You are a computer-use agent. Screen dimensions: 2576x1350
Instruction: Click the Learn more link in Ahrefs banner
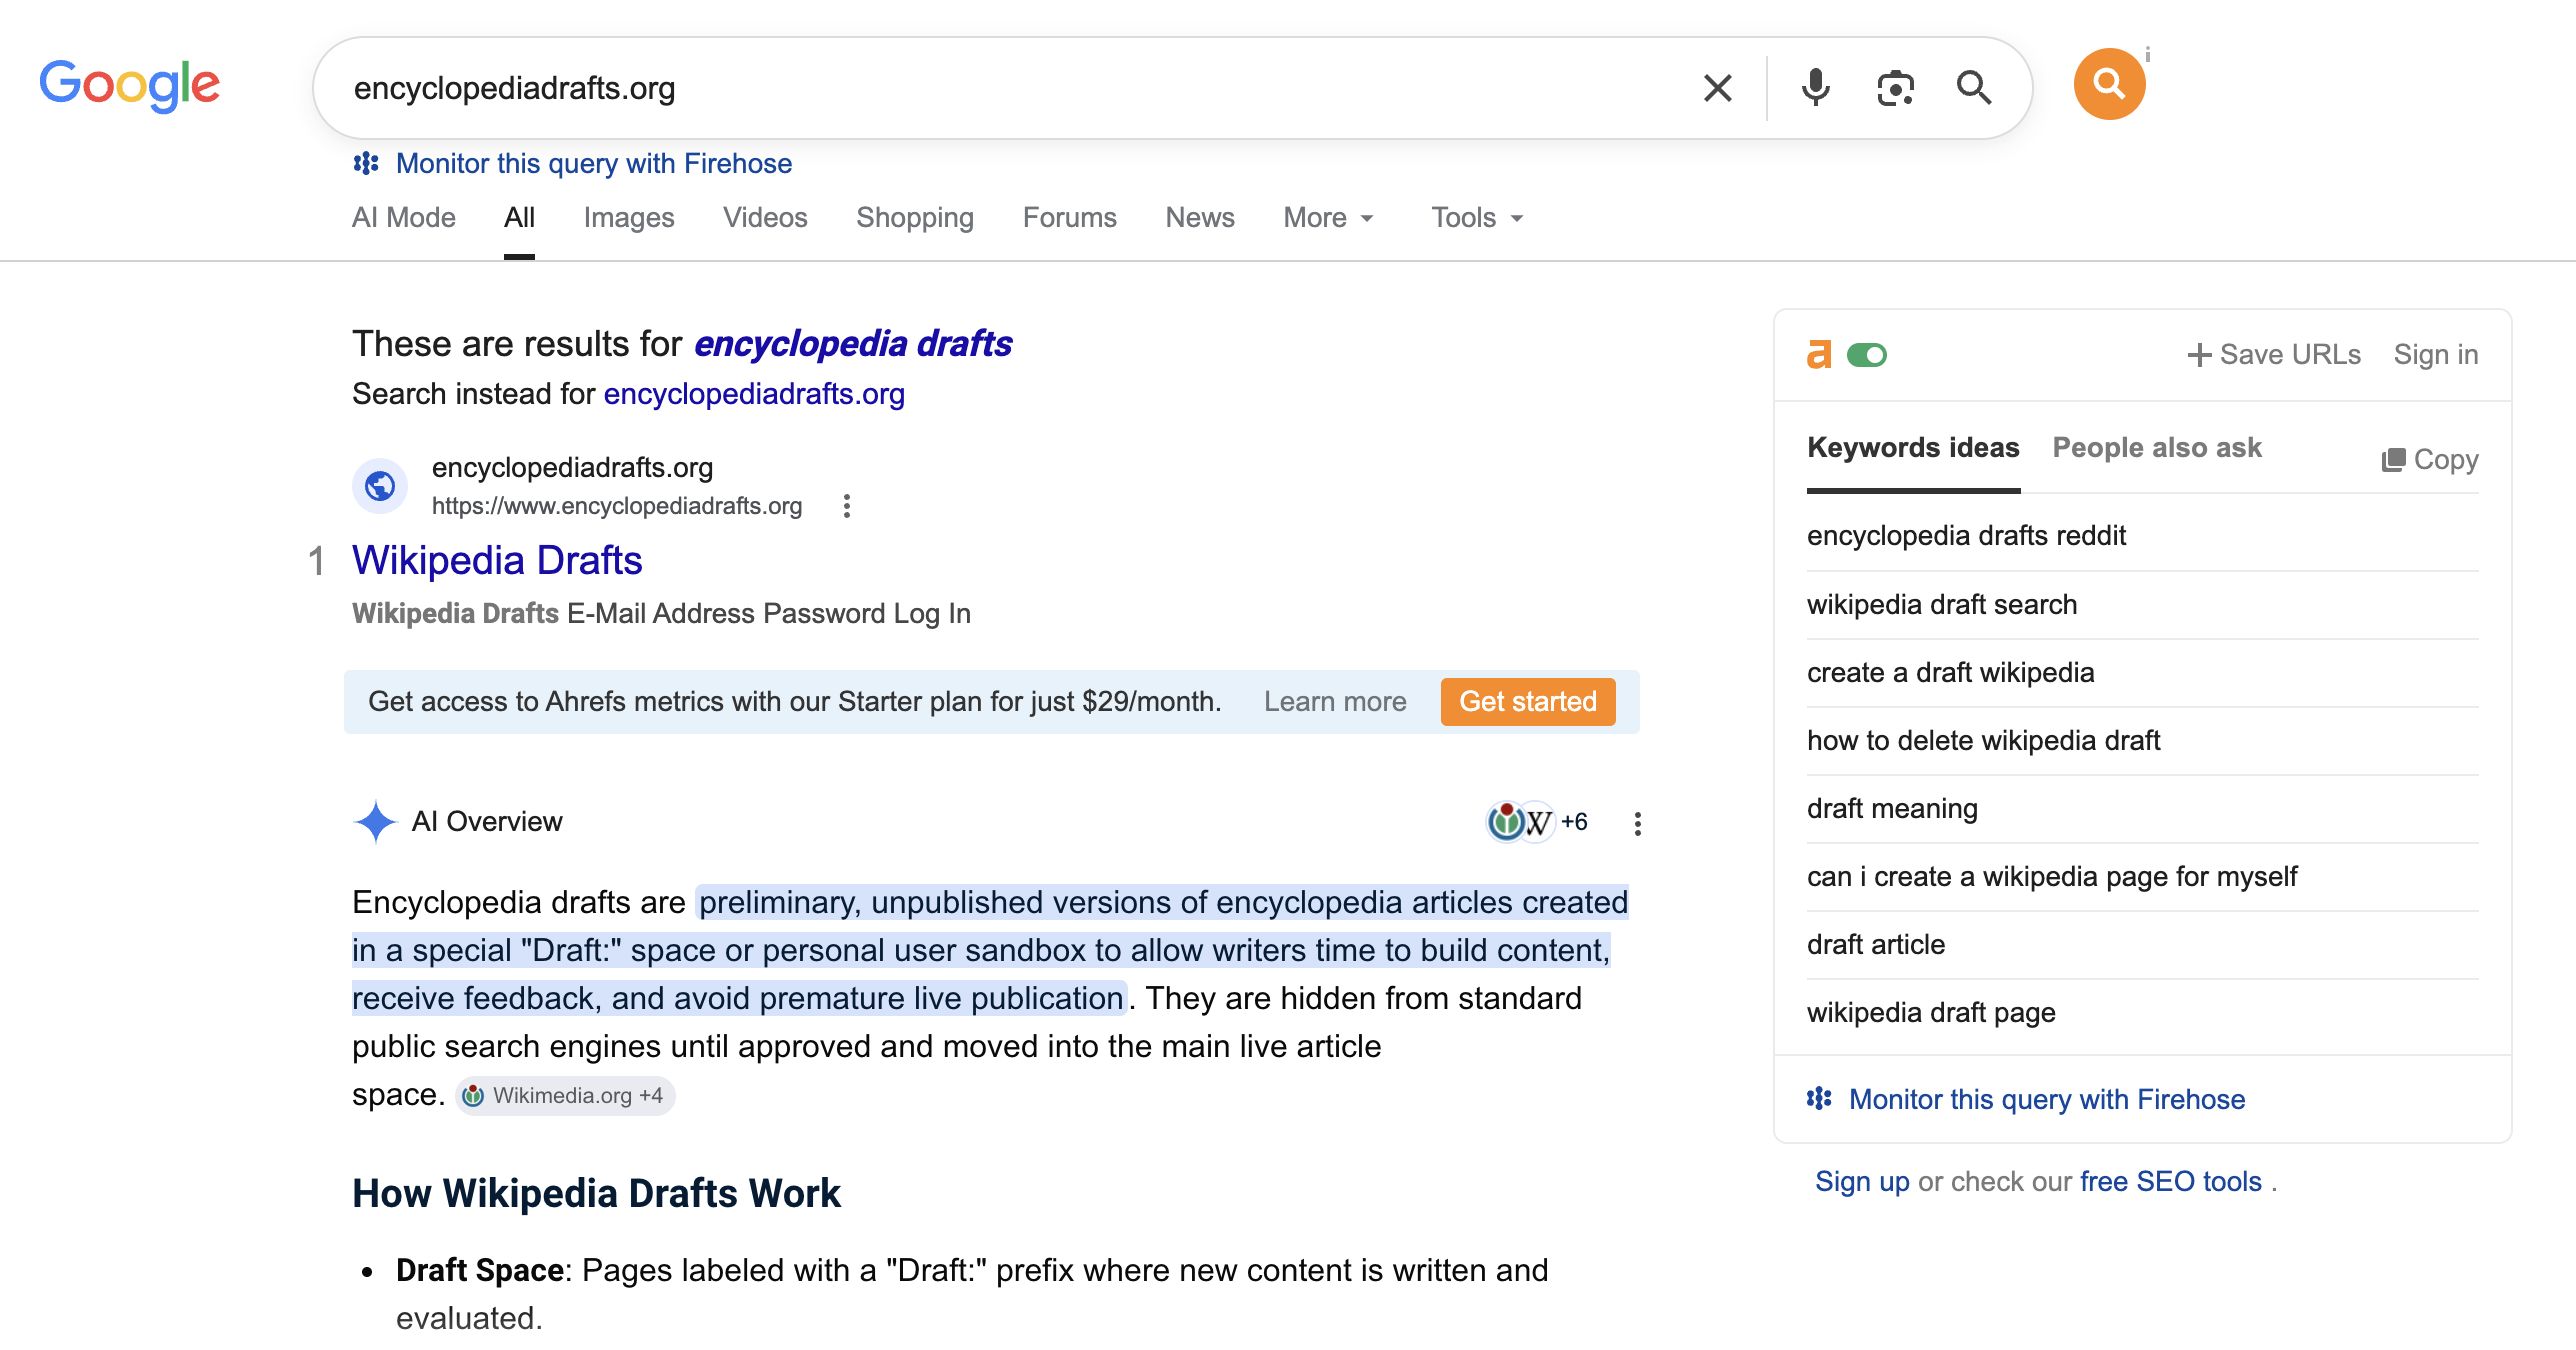tap(1335, 702)
